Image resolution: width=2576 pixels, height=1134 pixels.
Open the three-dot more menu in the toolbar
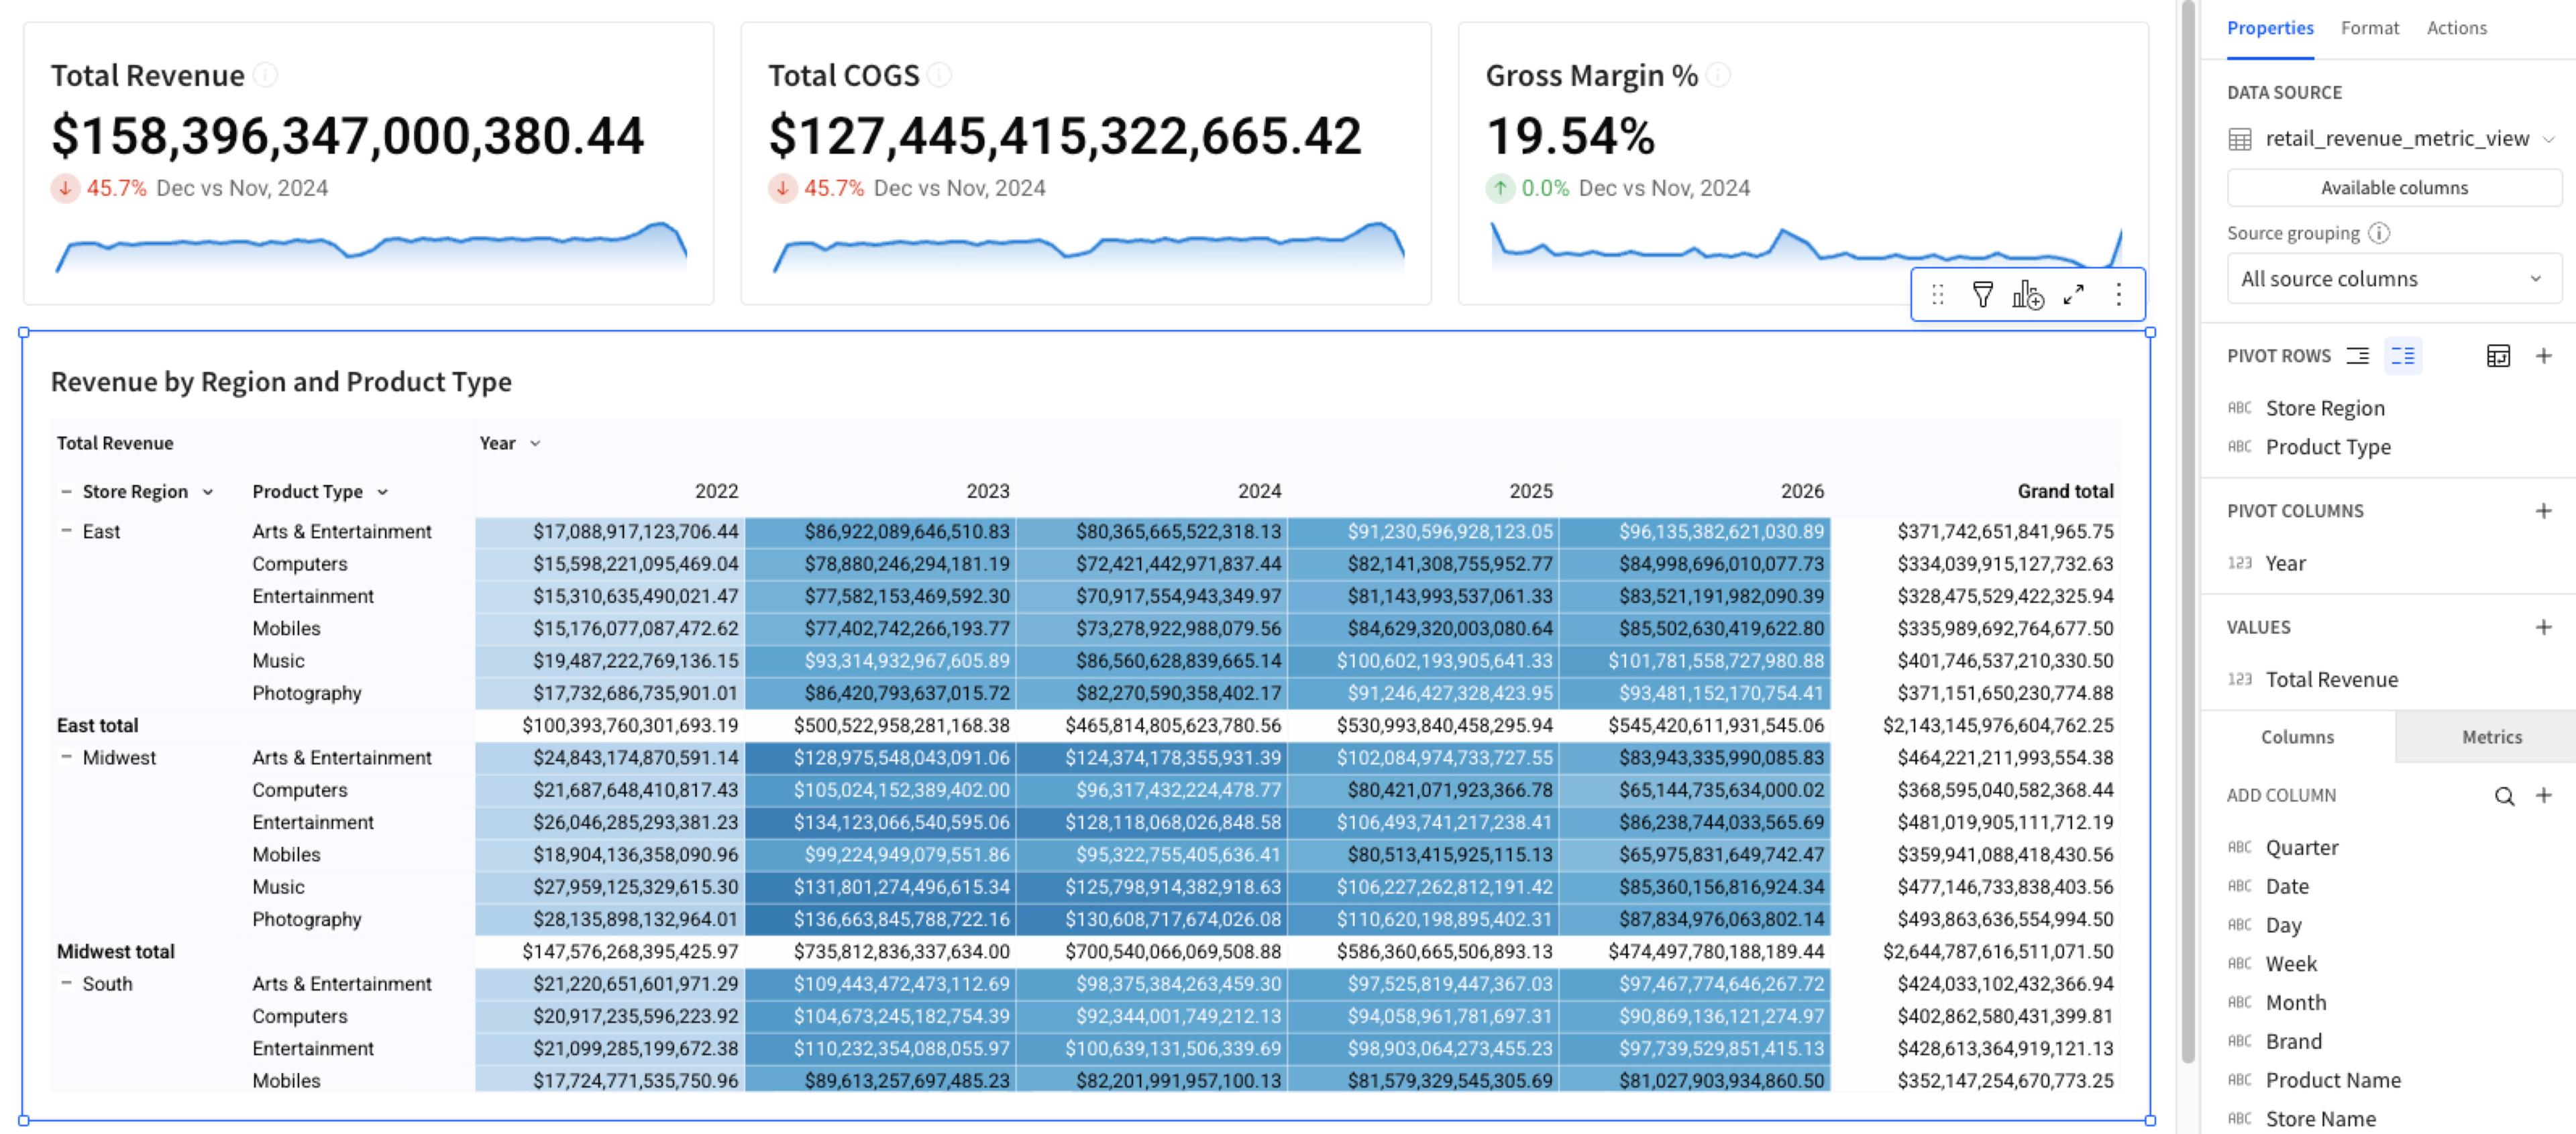[x=2118, y=295]
